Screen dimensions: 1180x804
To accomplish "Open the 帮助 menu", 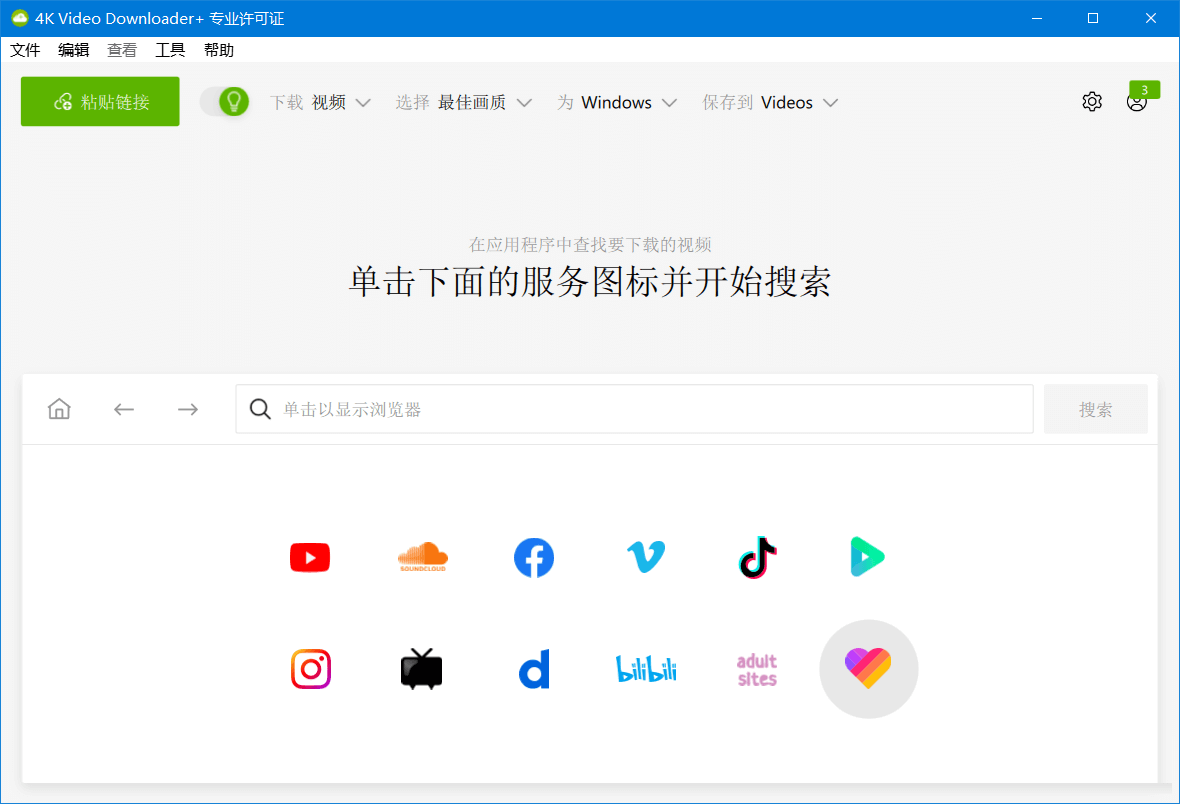I will (219, 49).
